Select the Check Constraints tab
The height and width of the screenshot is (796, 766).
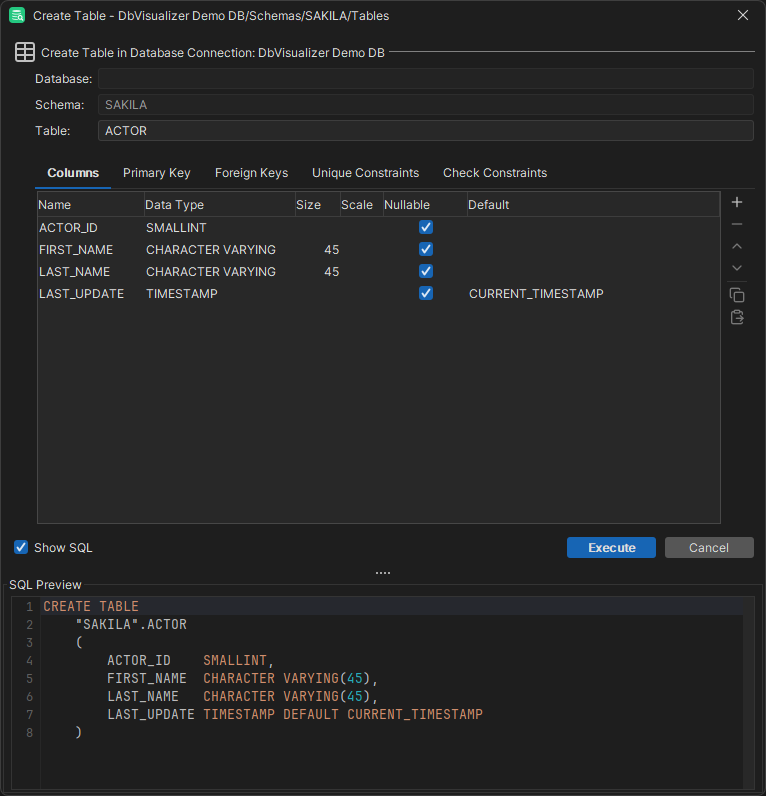tap(494, 173)
